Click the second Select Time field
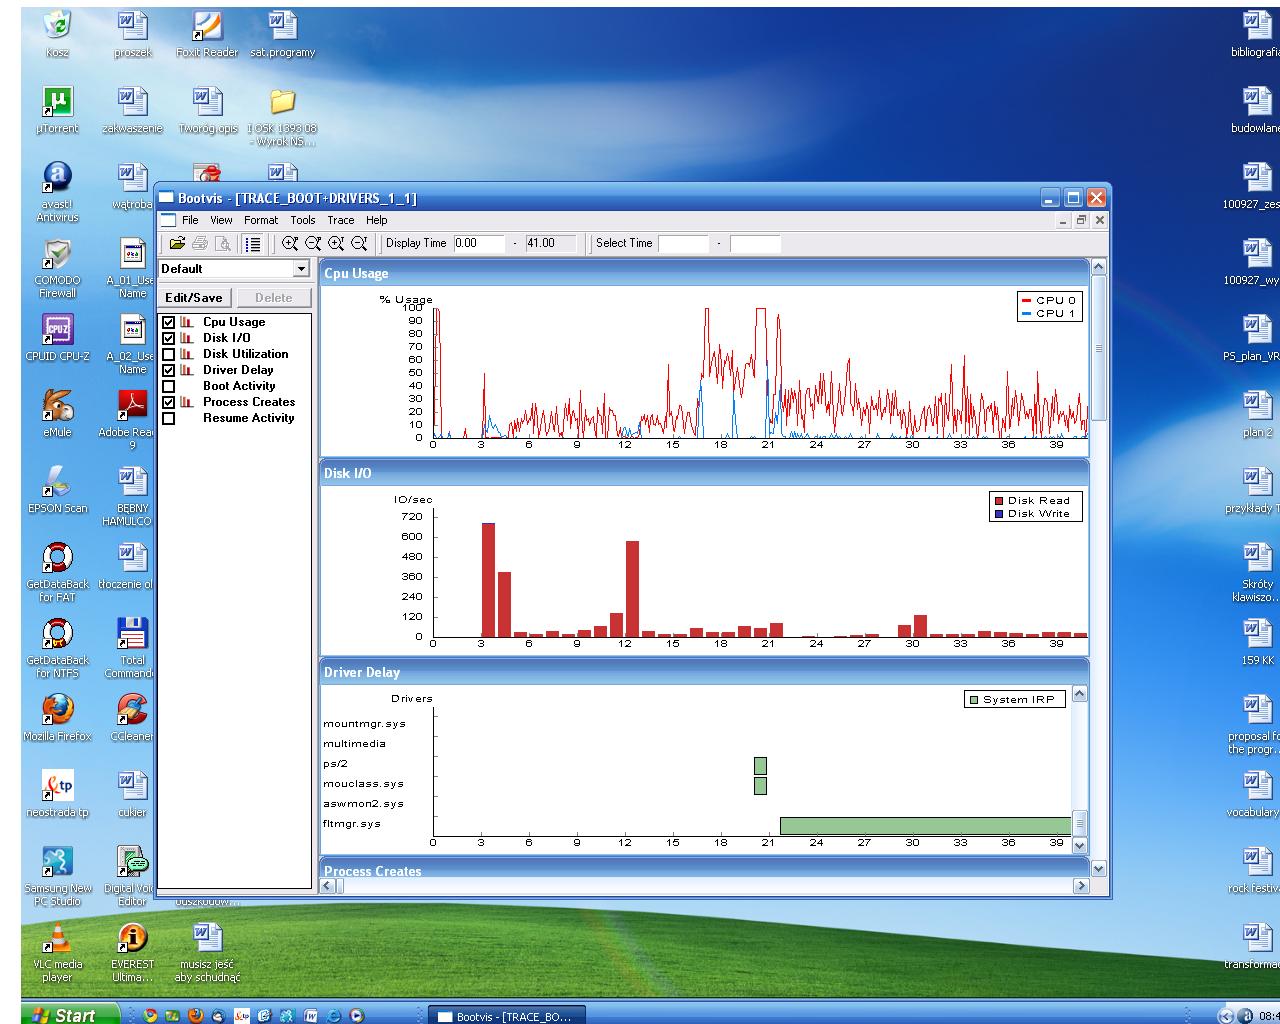The image size is (1280, 1024). click(x=755, y=243)
